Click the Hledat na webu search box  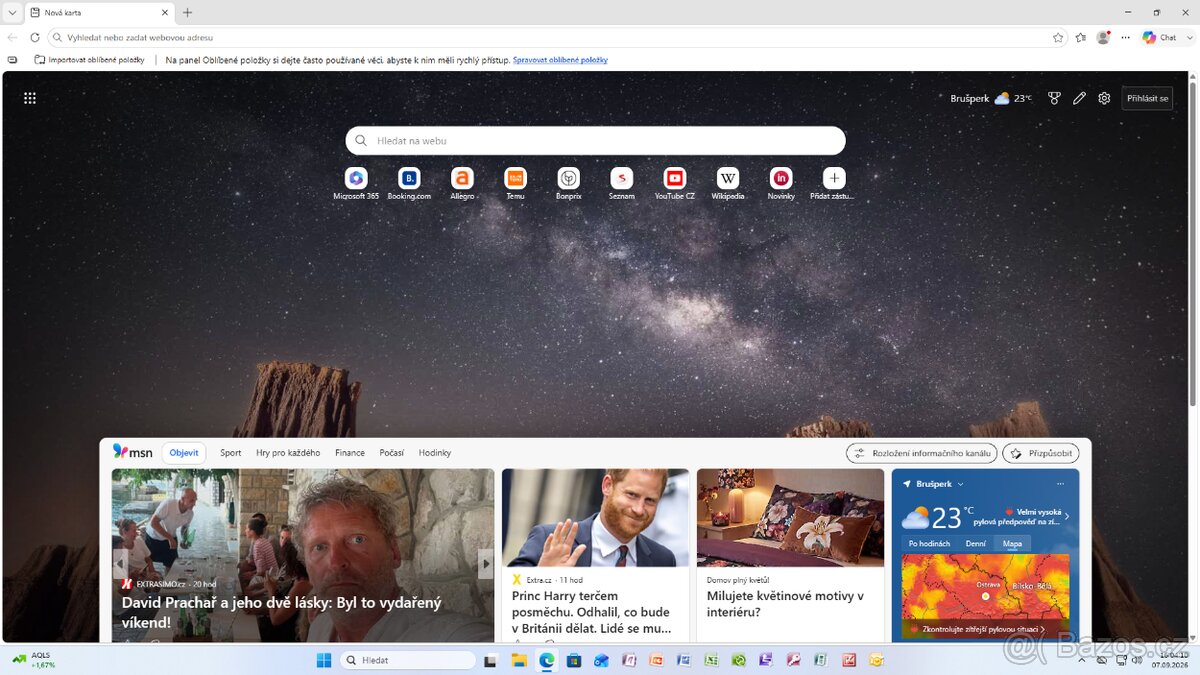pyautogui.click(x=595, y=141)
